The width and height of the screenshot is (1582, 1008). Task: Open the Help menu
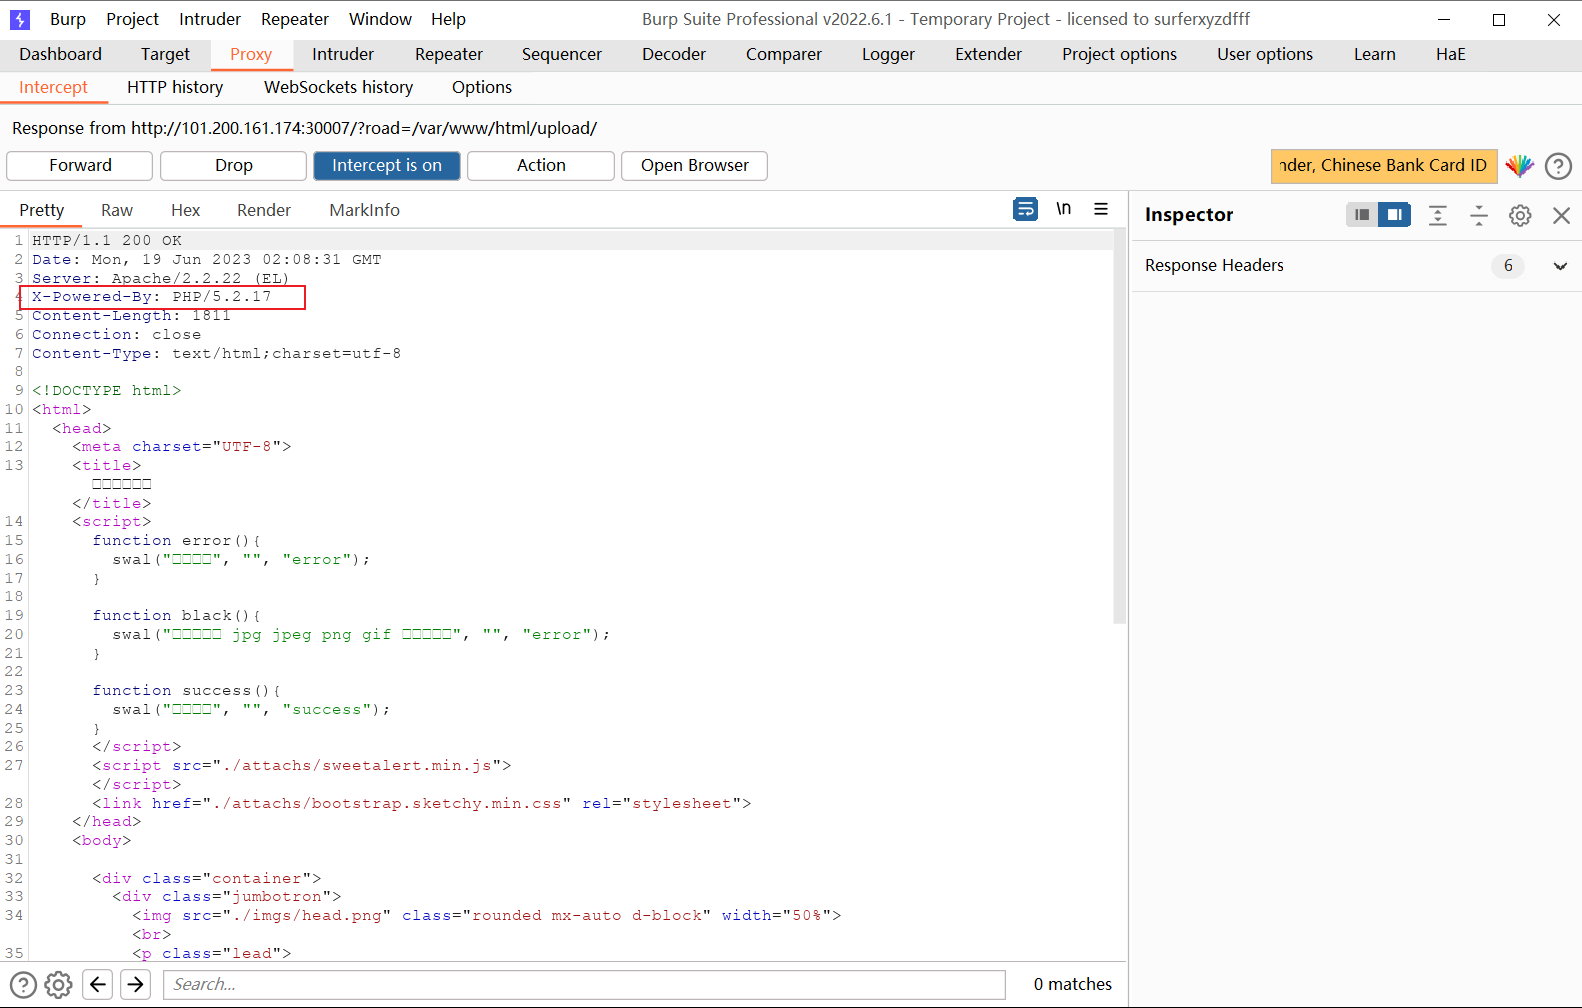point(448,19)
